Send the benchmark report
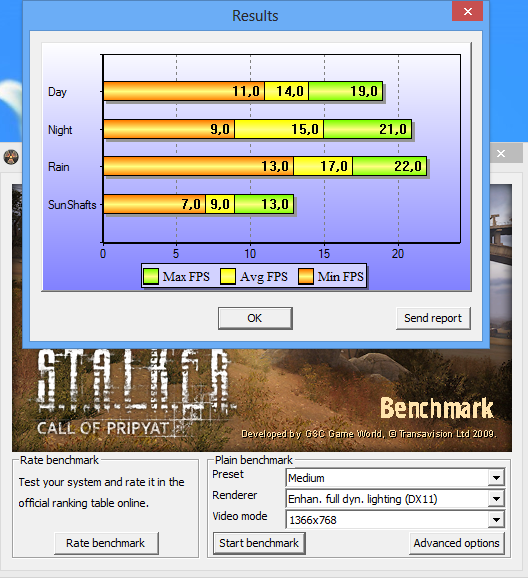The height and width of the screenshot is (578, 528). click(x=433, y=318)
